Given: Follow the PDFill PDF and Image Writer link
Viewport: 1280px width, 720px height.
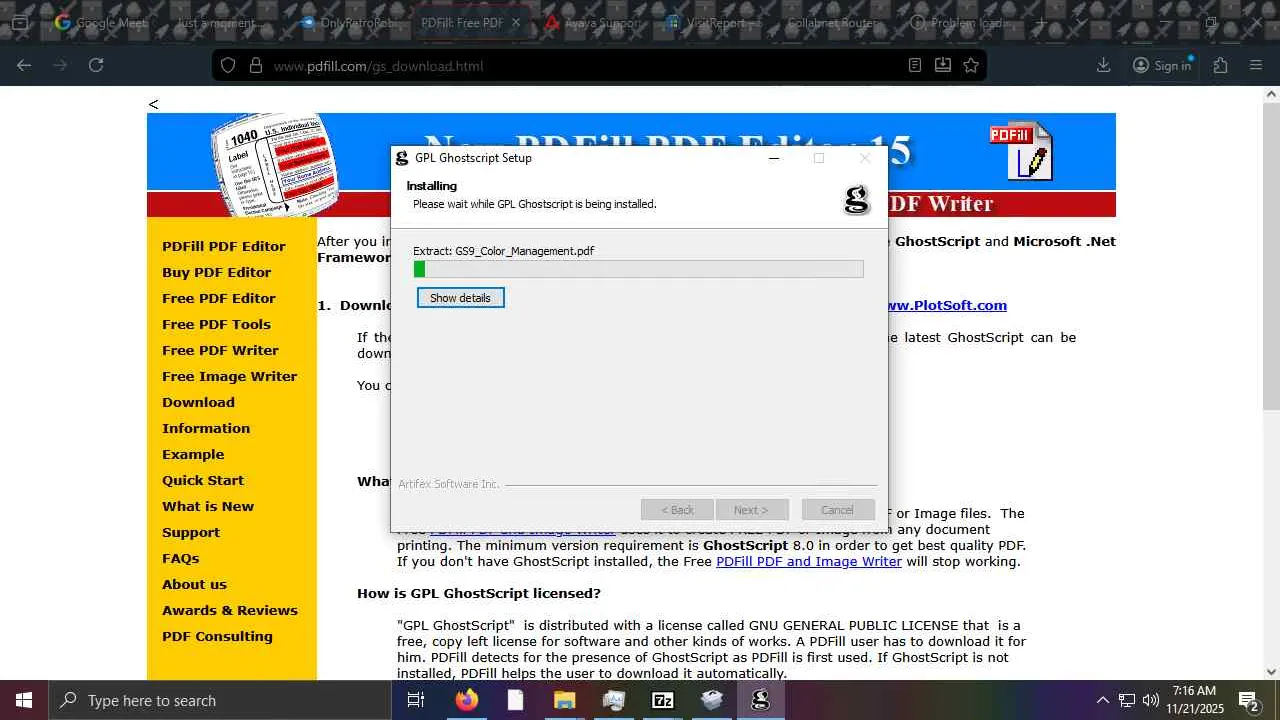Looking at the screenshot, I should tap(809, 561).
